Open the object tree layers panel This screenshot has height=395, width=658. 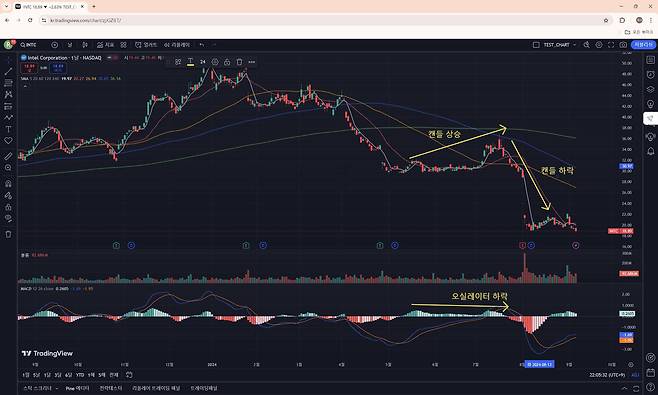tap(650, 89)
